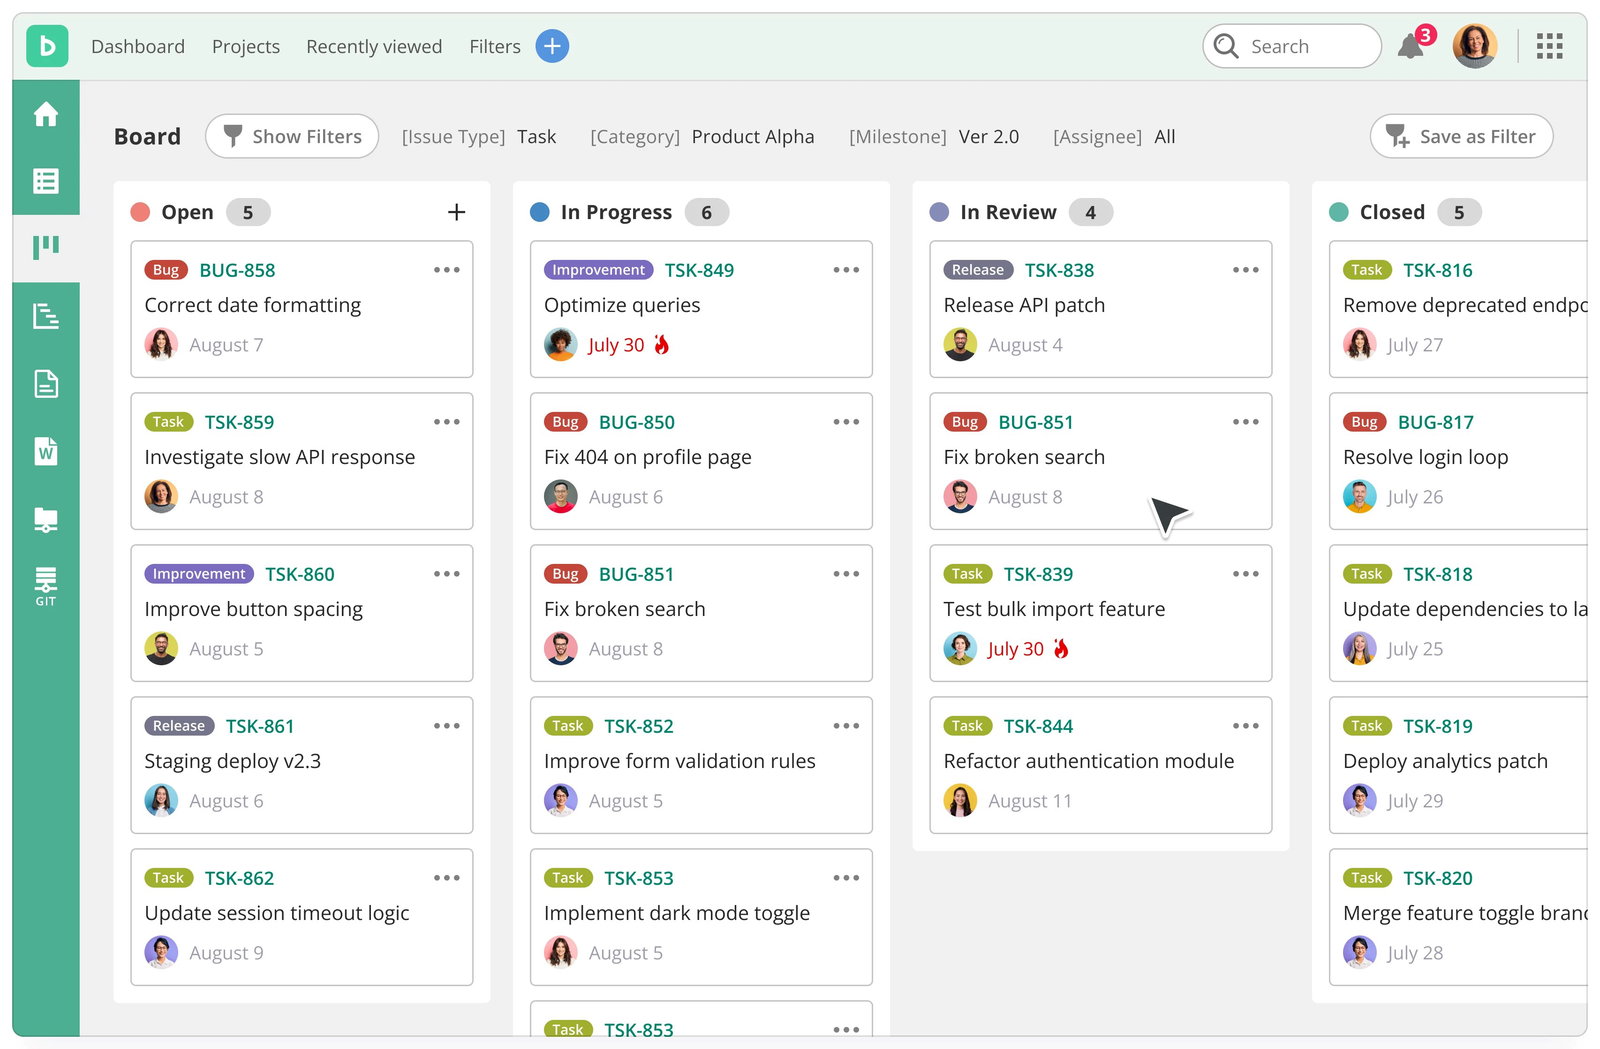Toggle Show Filters on the board
This screenshot has height=1049, width=1600.
pyautogui.click(x=291, y=136)
